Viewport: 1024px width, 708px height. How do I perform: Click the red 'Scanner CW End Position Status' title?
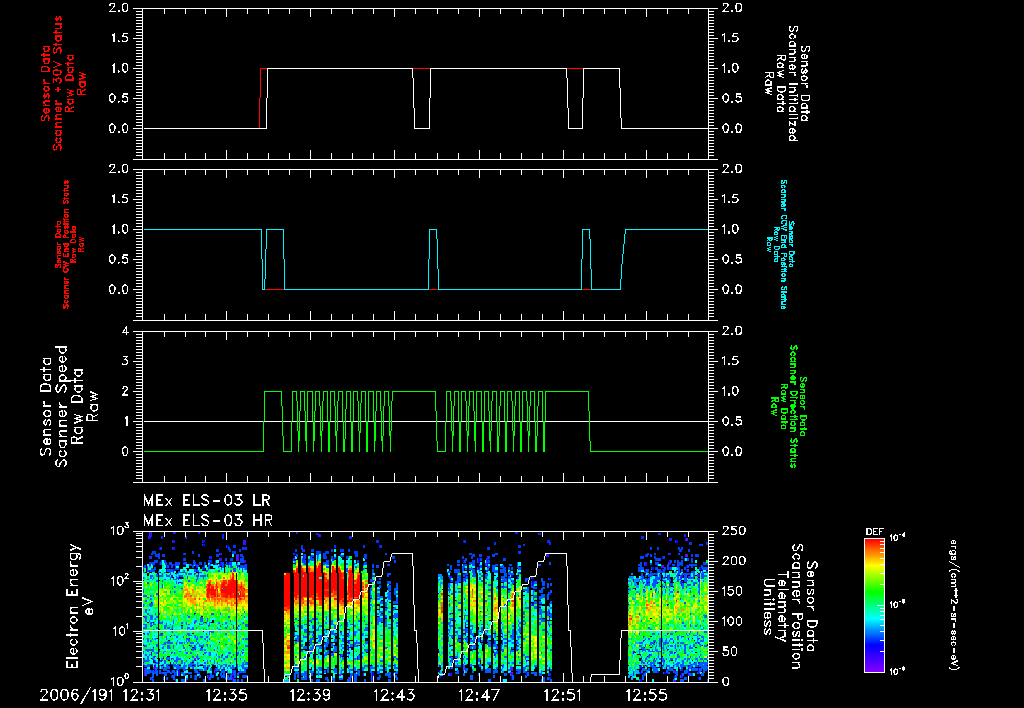[x=68, y=244]
